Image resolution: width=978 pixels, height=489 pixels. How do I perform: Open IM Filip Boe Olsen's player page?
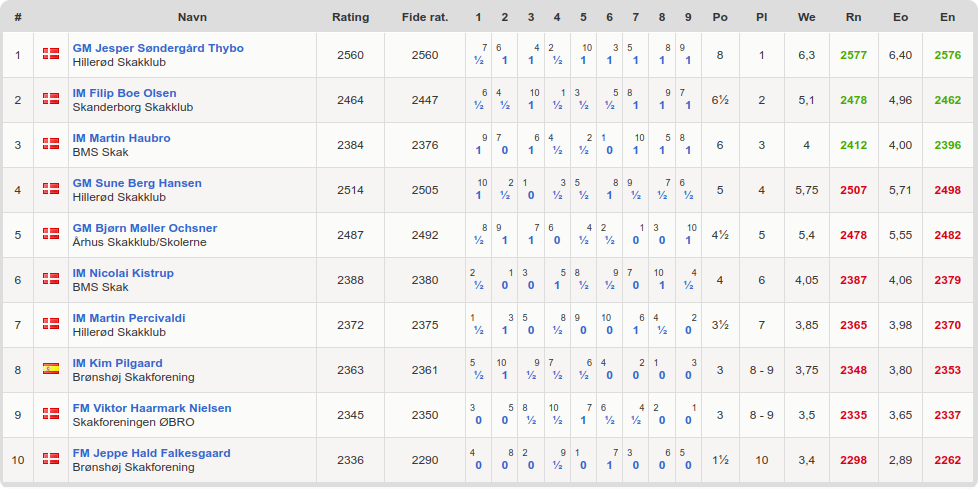coord(125,93)
